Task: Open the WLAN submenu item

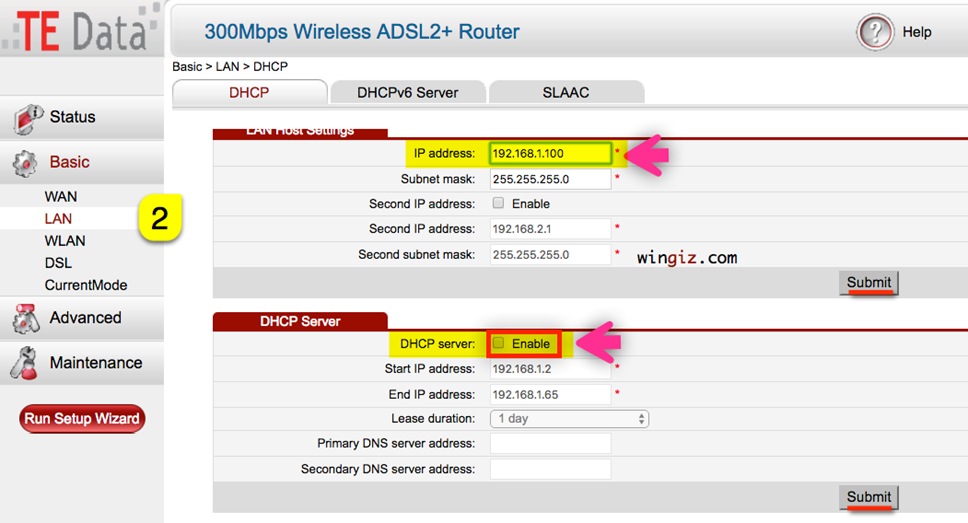Action: tap(65, 241)
